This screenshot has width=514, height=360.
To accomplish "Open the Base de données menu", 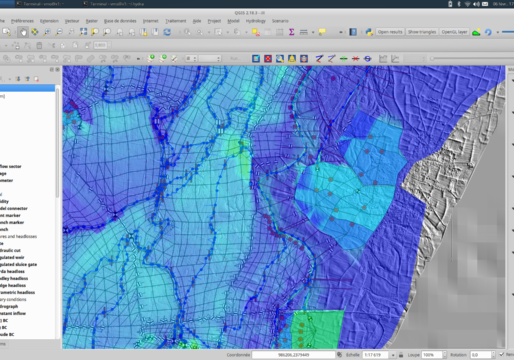I will tap(120, 21).
